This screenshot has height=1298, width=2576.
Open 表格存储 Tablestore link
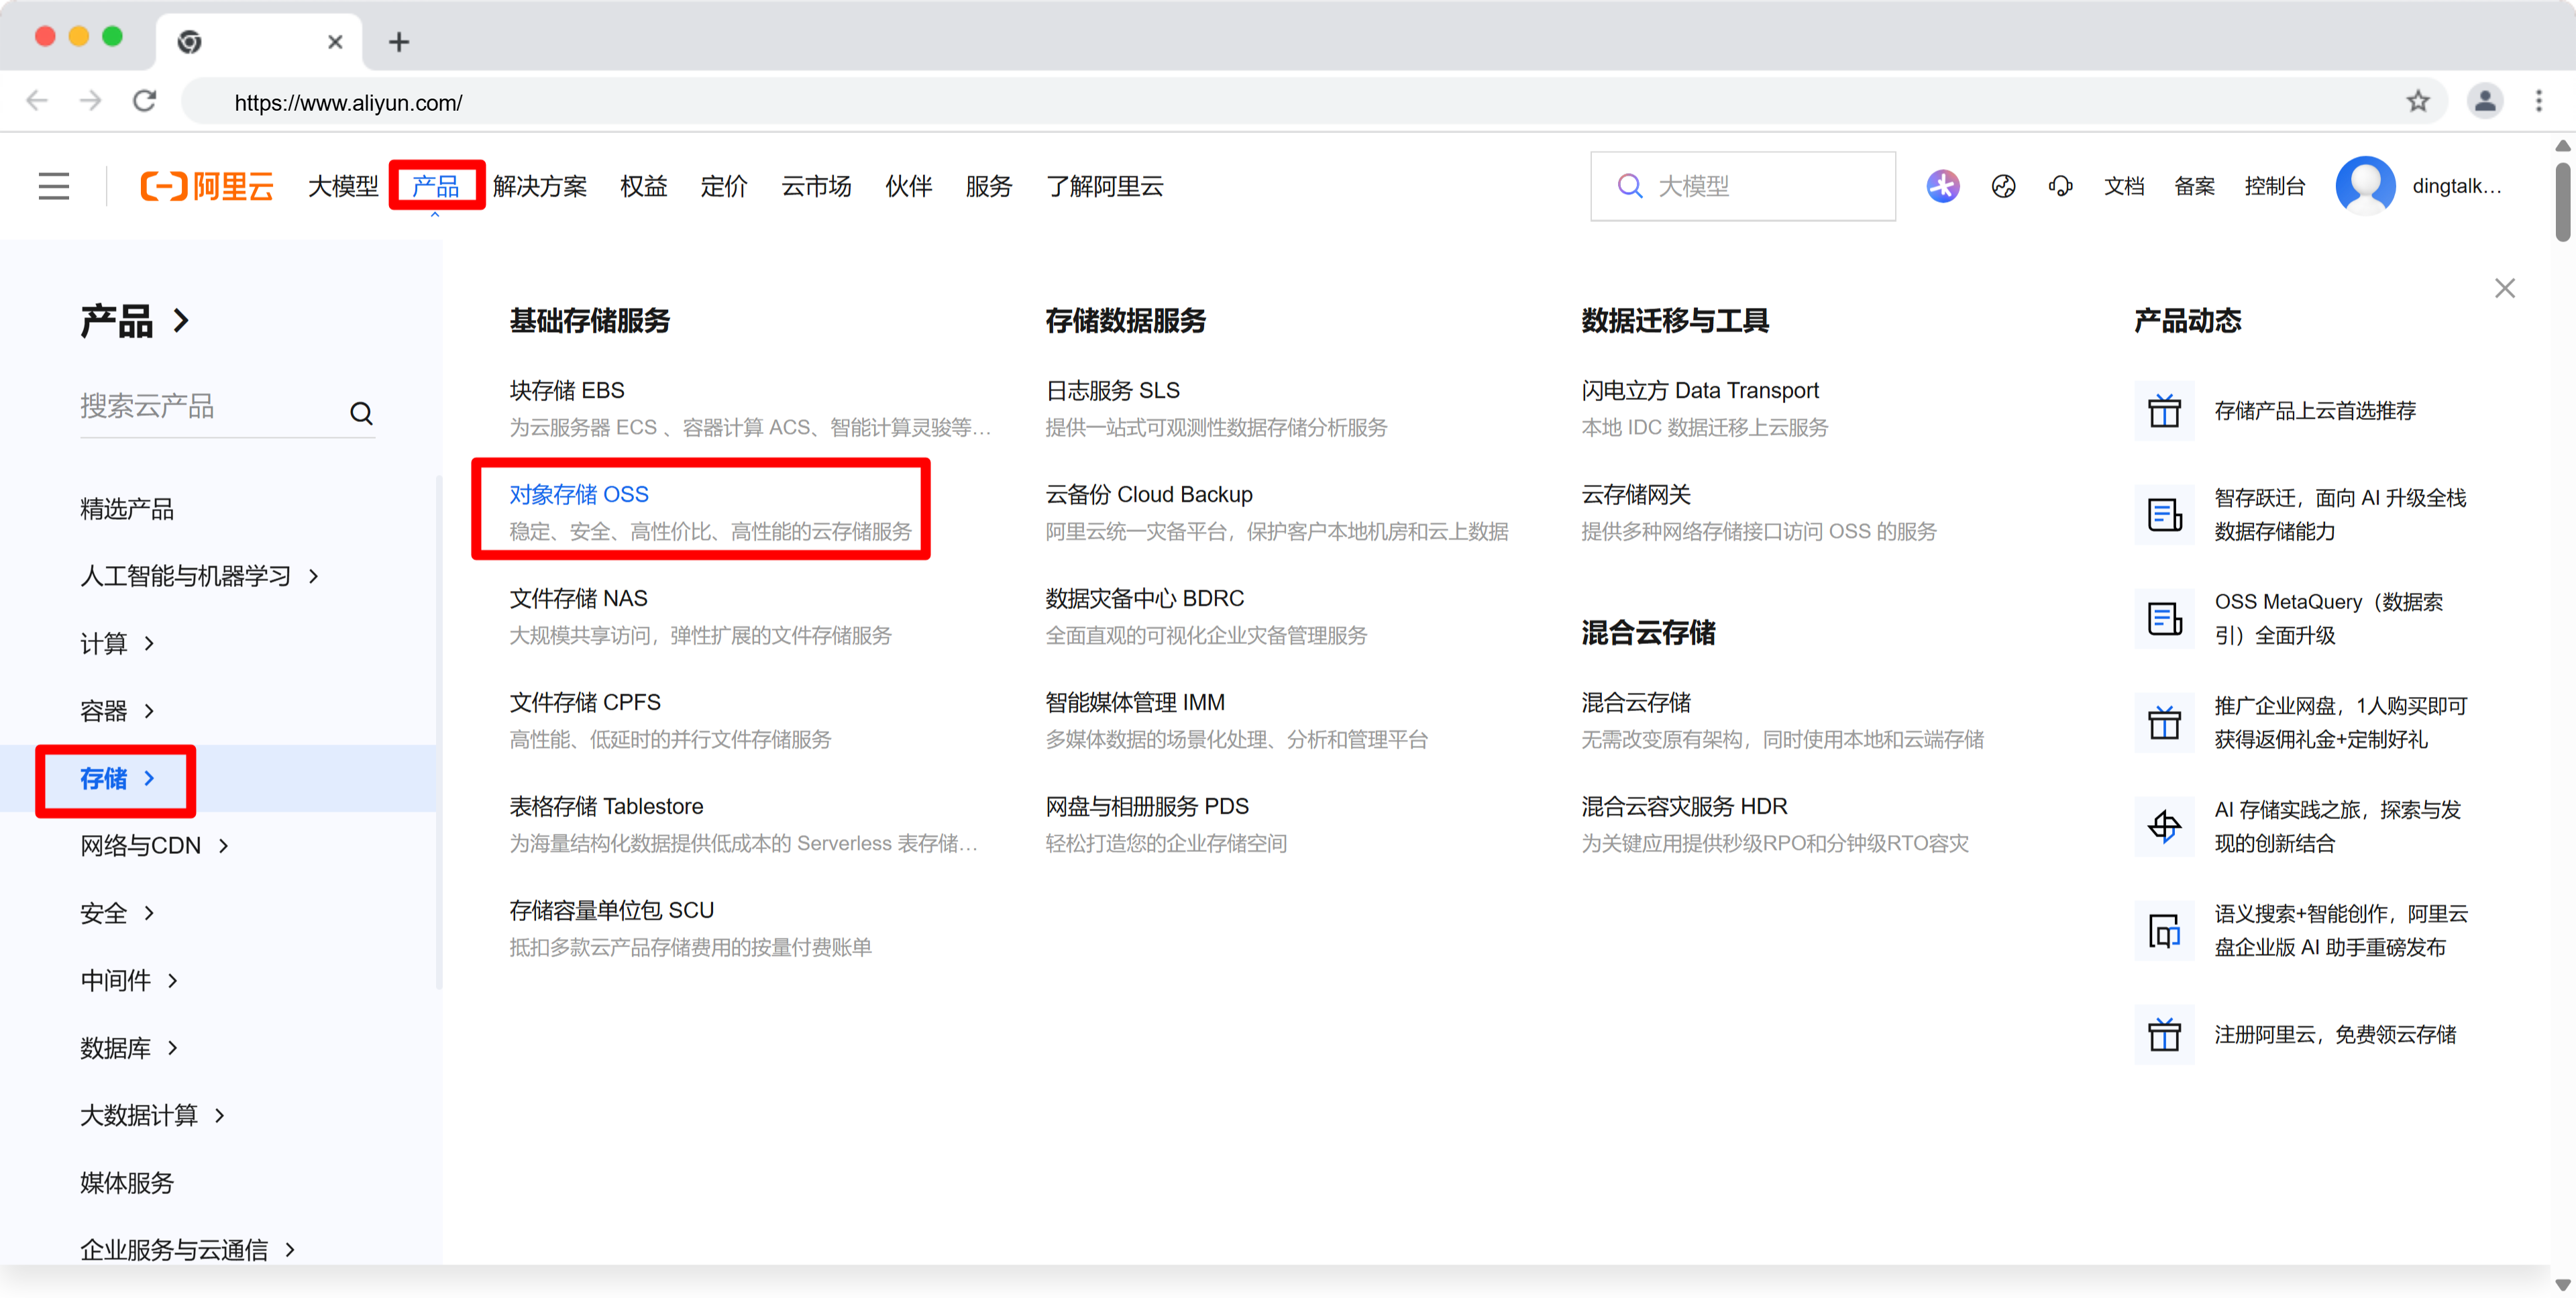pos(606,806)
